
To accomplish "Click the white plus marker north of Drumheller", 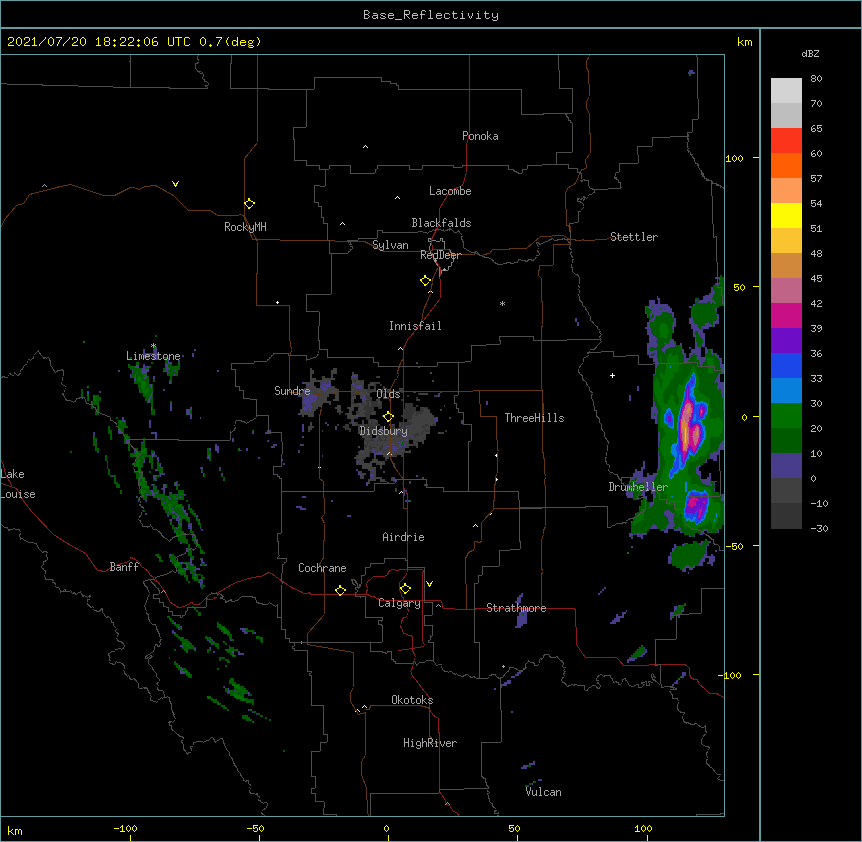I will pos(612,375).
